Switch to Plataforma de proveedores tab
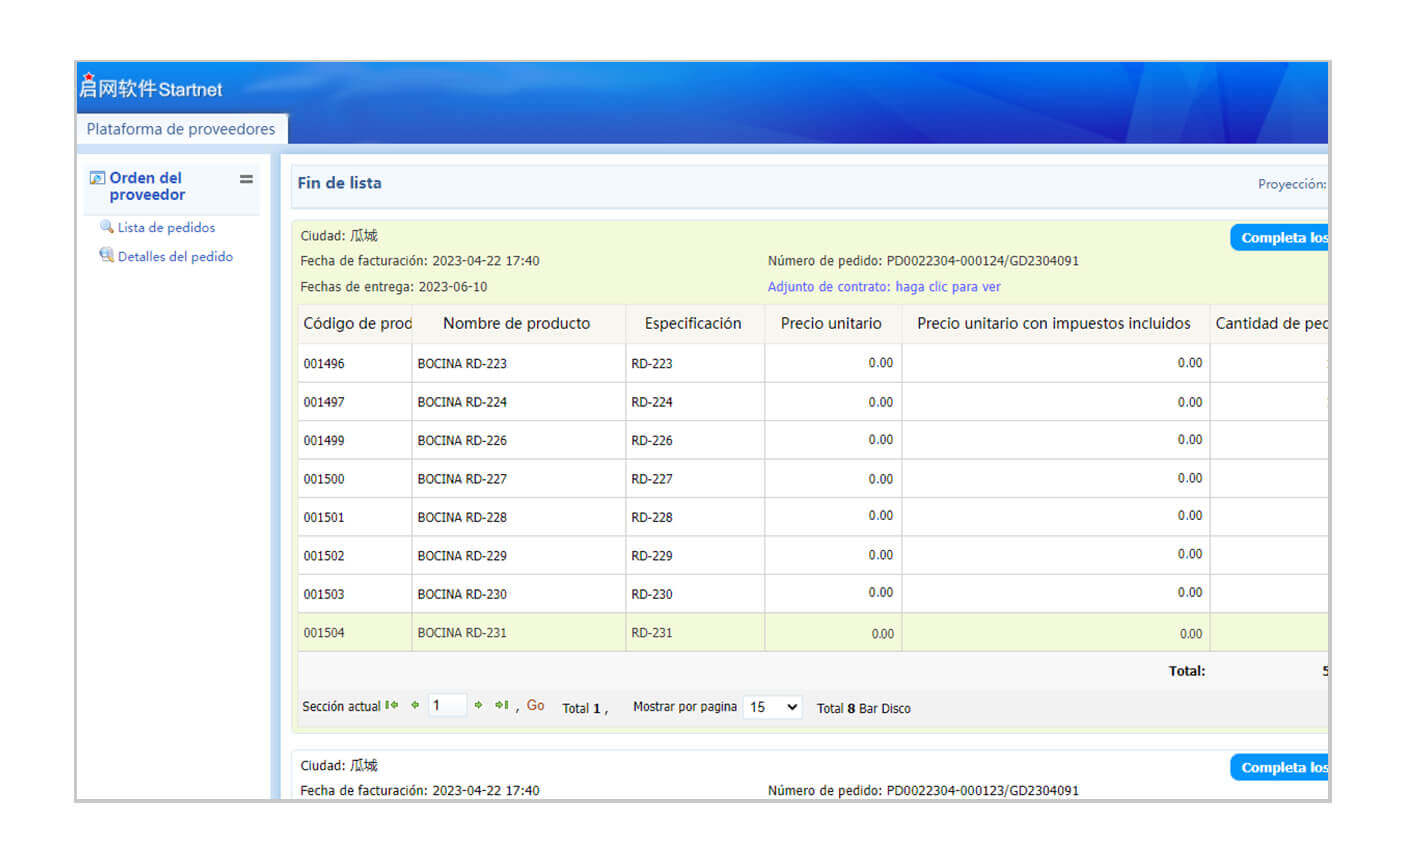The width and height of the screenshot is (1410, 860). tap(181, 129)
